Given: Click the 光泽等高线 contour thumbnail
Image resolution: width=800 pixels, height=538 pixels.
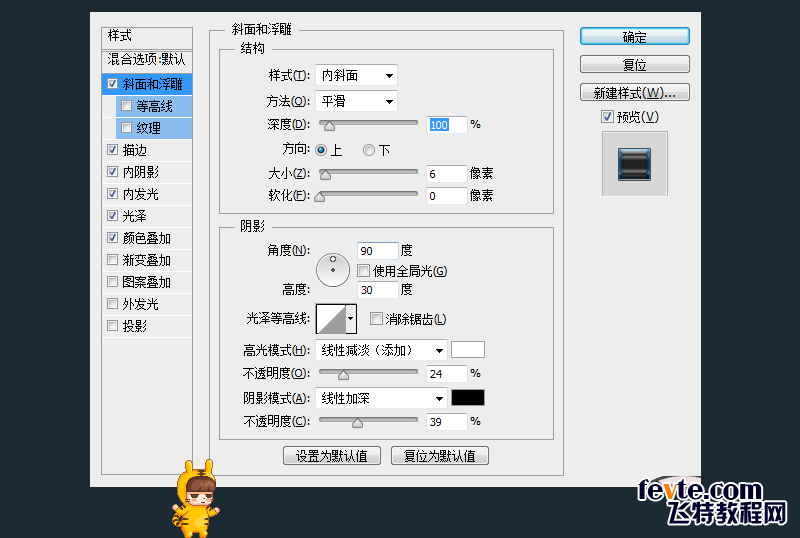Looking at the screenshot, I should (x=331, y=319).
